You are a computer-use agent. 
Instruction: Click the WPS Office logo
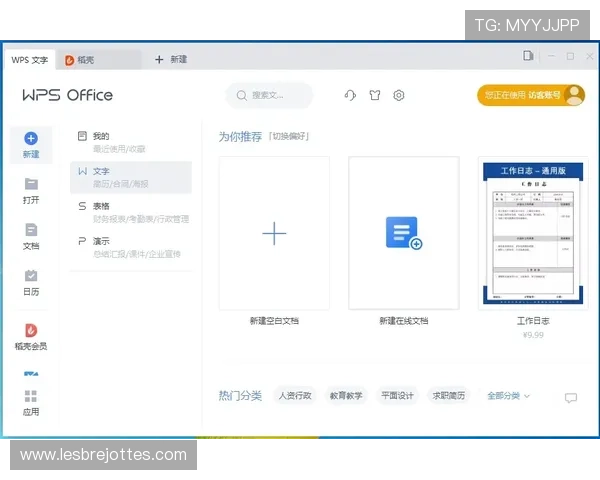pyautogui.click(x=68, y=95)
